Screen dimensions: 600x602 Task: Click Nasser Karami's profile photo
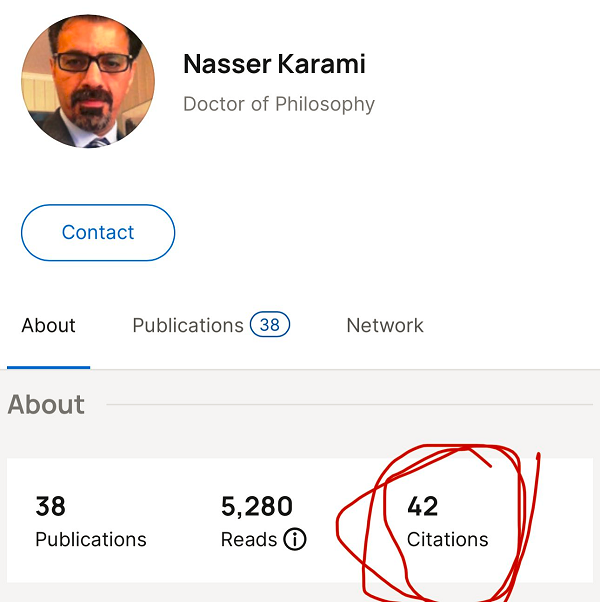[88, 82]
